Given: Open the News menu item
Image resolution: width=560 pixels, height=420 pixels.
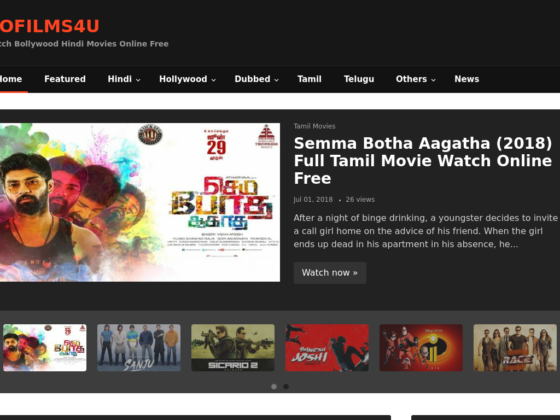Looking at the screenshot, I should click(x=467, y=79).
